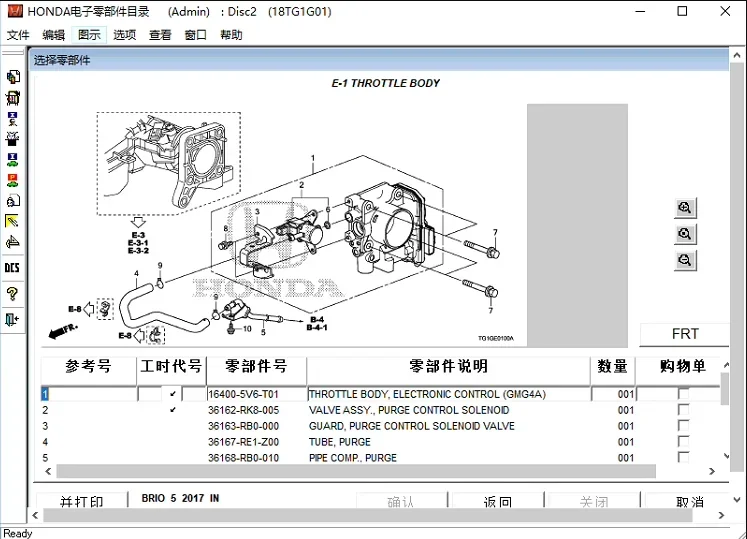747x539 pixels.
Task: Click the throttle body parts diagram image
Action: (x=286, y=226)
